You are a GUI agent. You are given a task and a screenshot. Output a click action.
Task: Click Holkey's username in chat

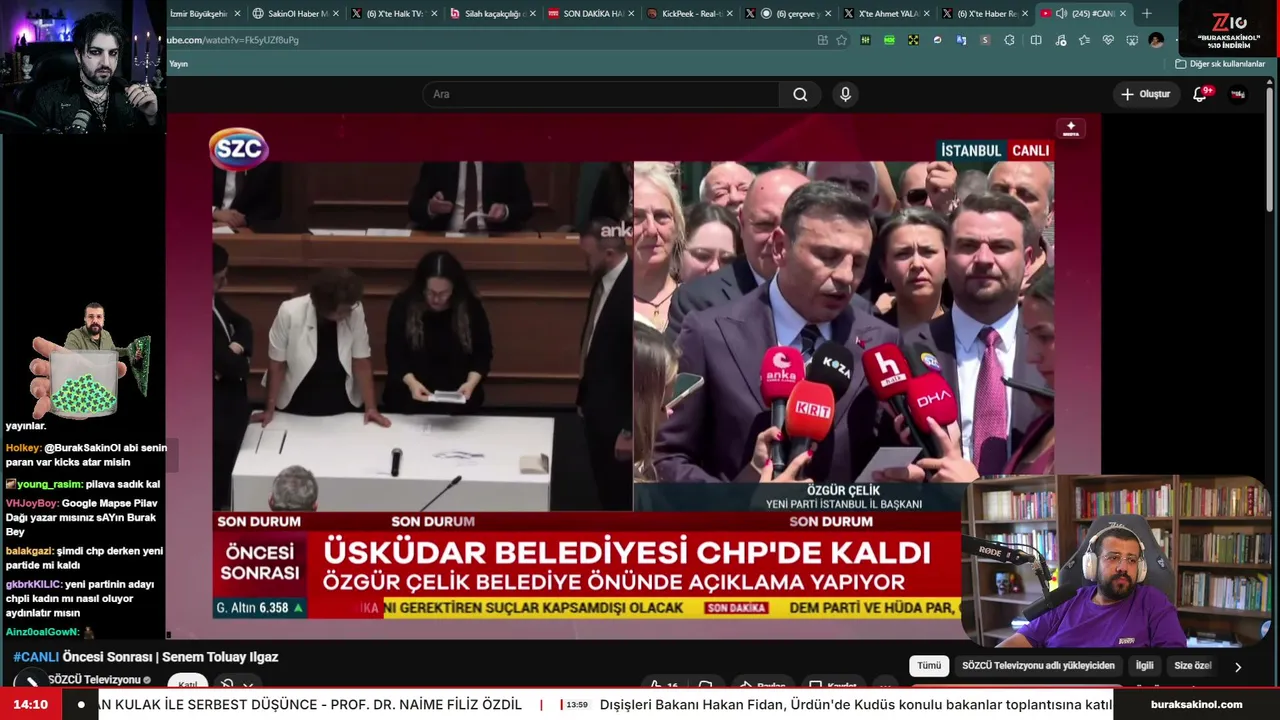[x=23, y=448]
